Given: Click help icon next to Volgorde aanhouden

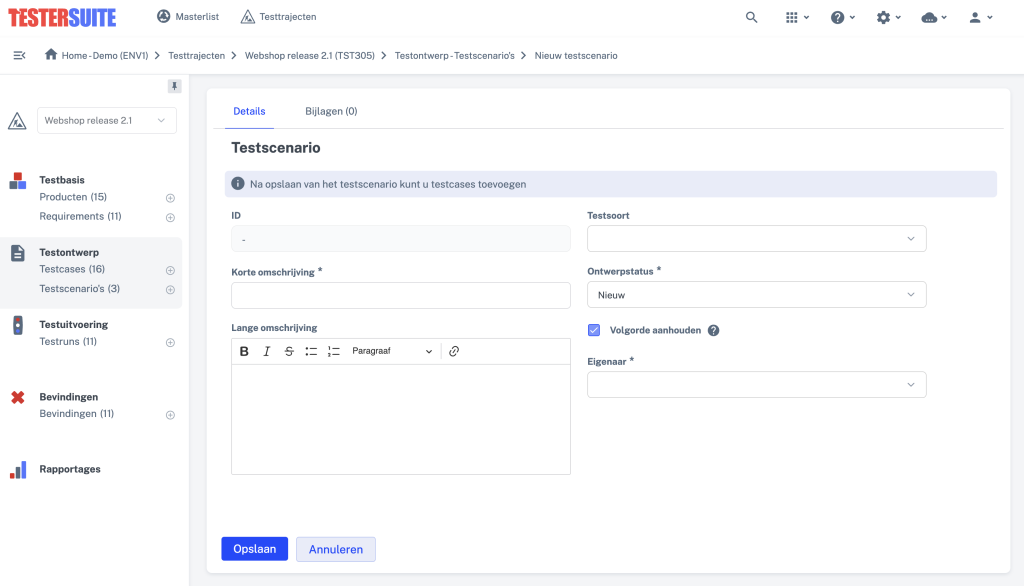Looking at the screenshot, I should click(714, 330).
